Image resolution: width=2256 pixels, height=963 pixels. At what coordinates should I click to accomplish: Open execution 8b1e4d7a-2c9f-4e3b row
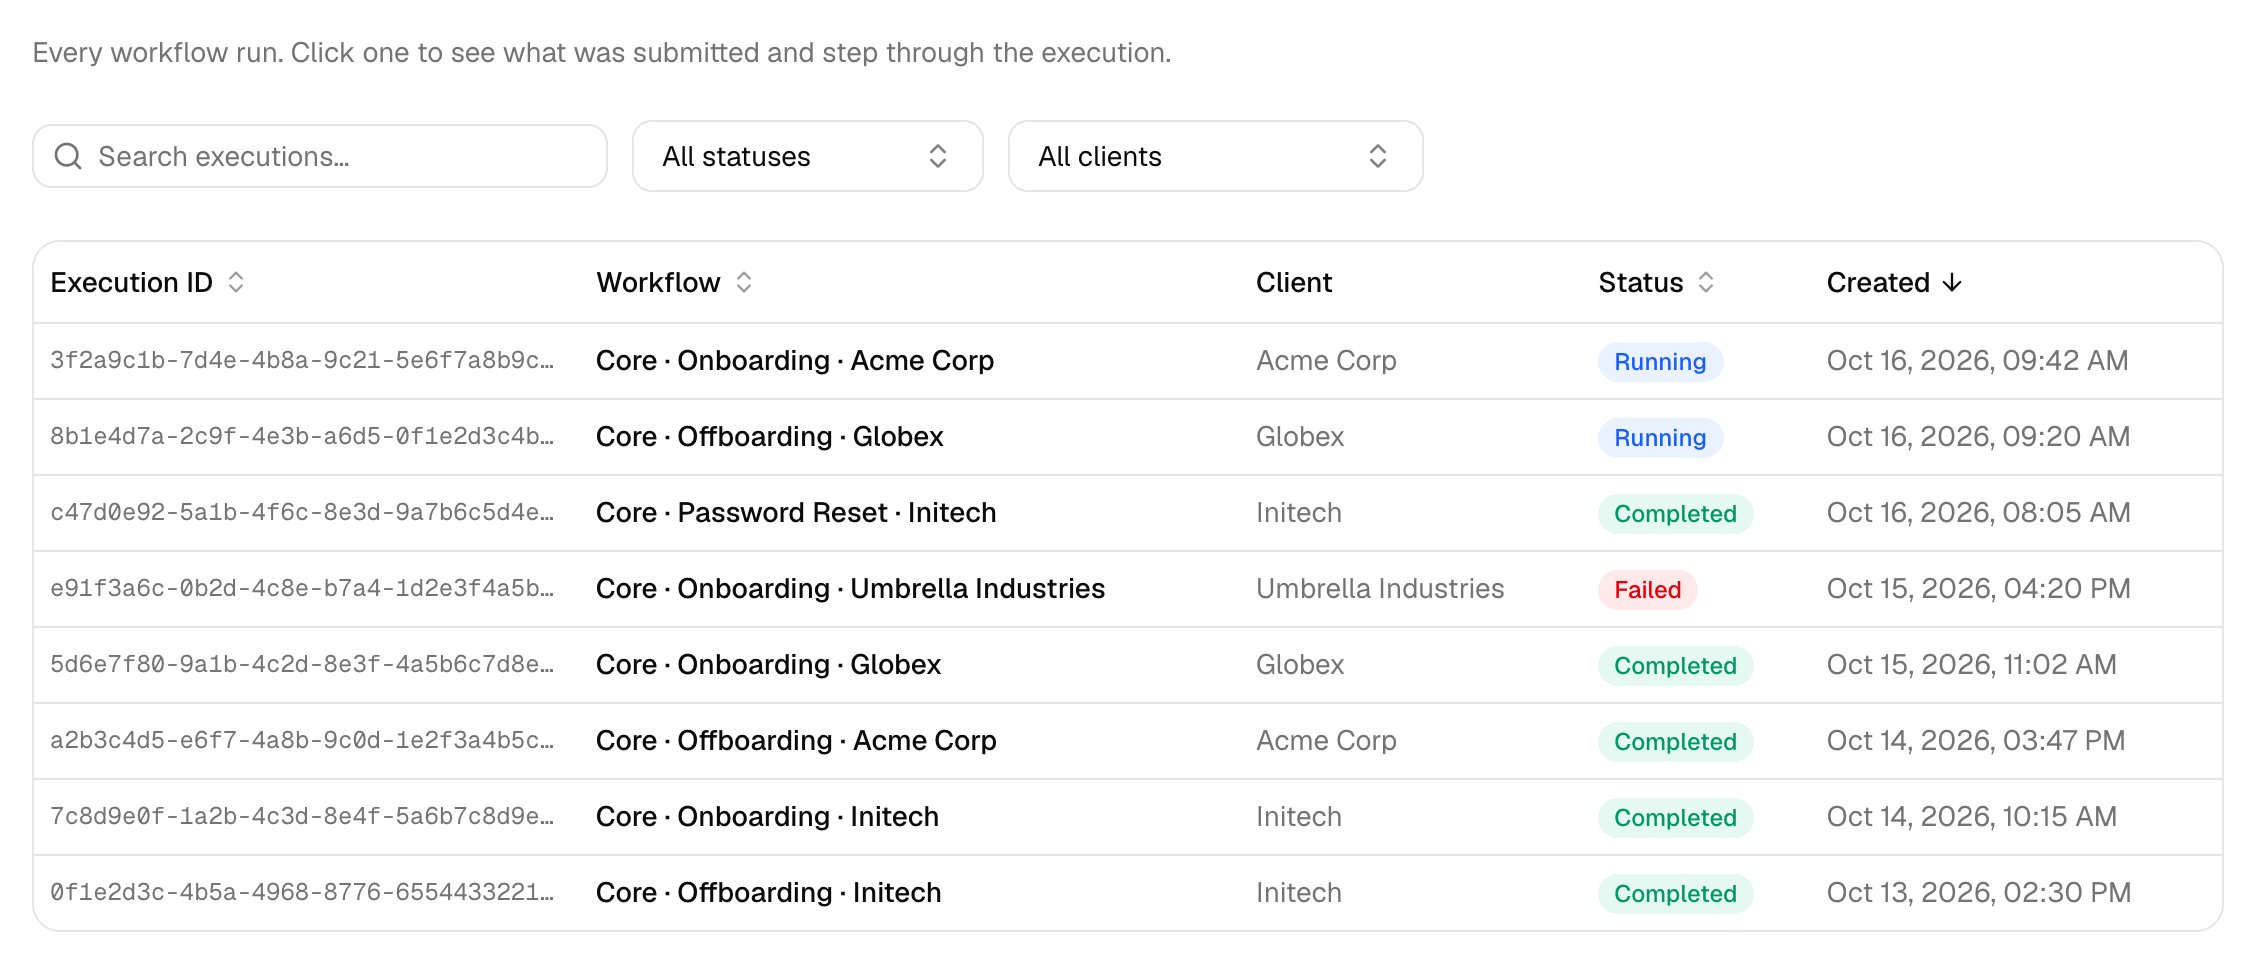tap(1128, 437)
